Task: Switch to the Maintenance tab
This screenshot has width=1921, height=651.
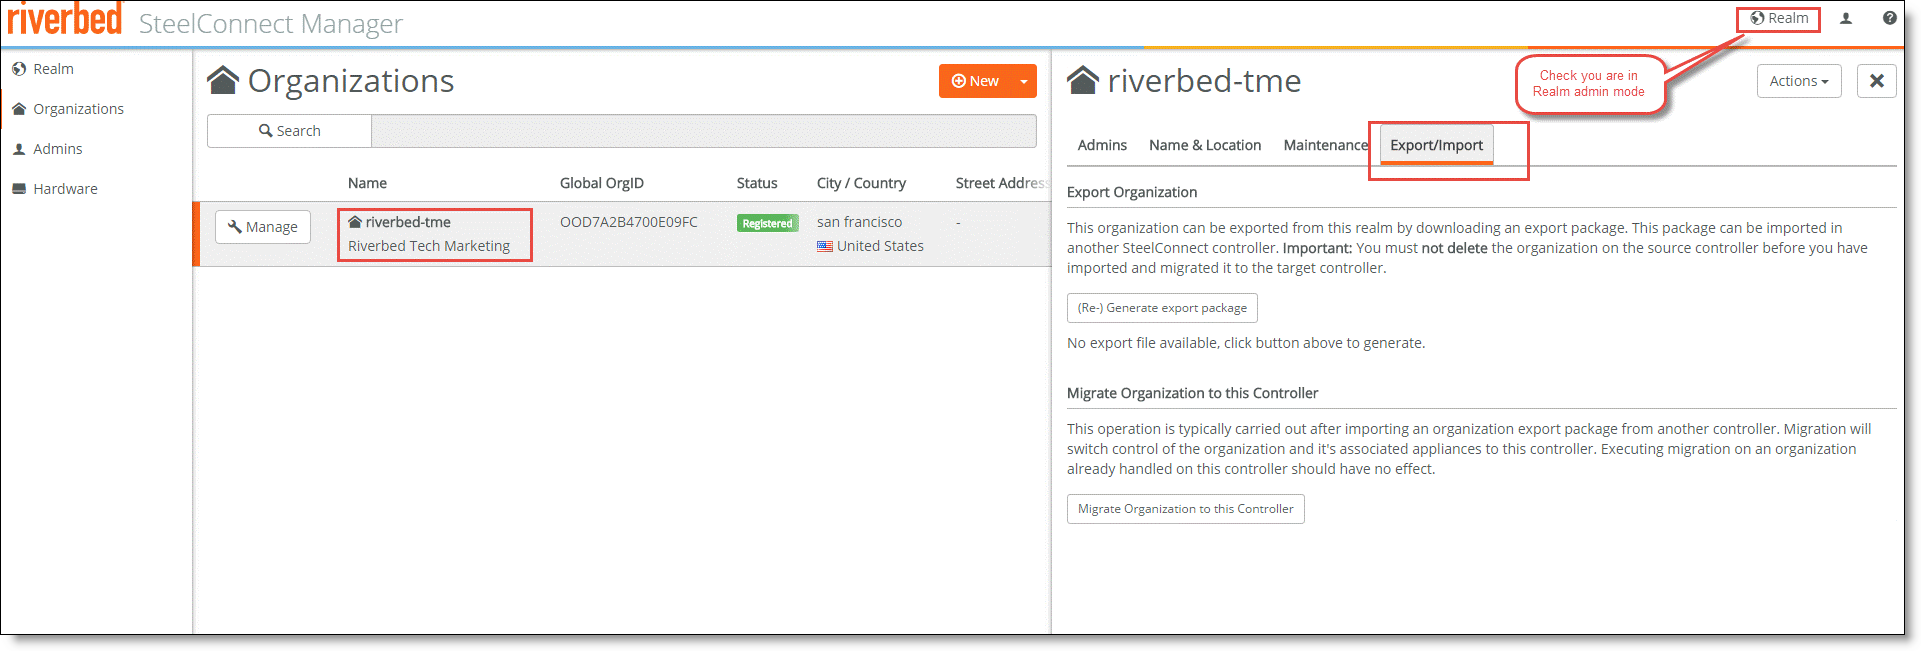Action: pos(1326,145)
